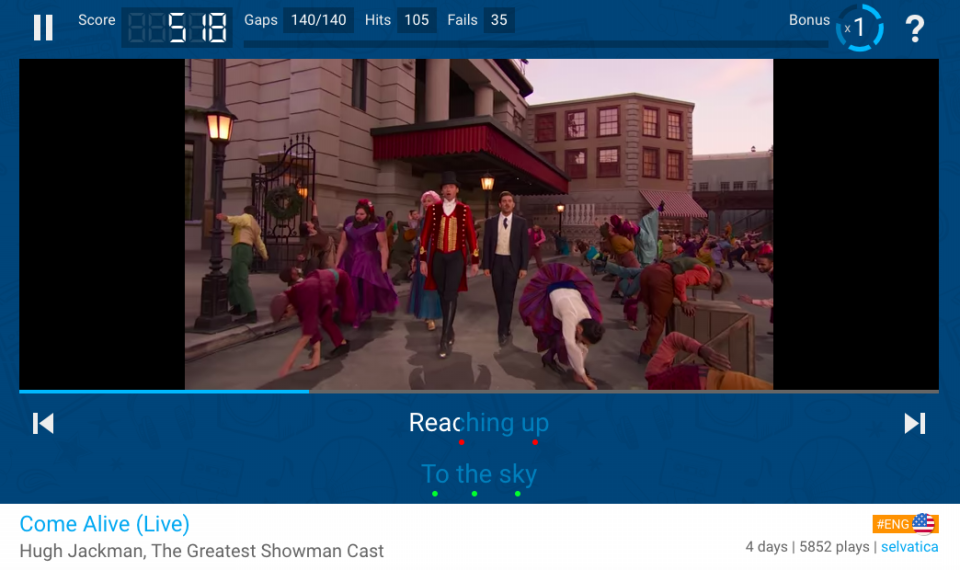Open the selvatica user profile link
960x570 pixels.
click(x=909, y=547)
